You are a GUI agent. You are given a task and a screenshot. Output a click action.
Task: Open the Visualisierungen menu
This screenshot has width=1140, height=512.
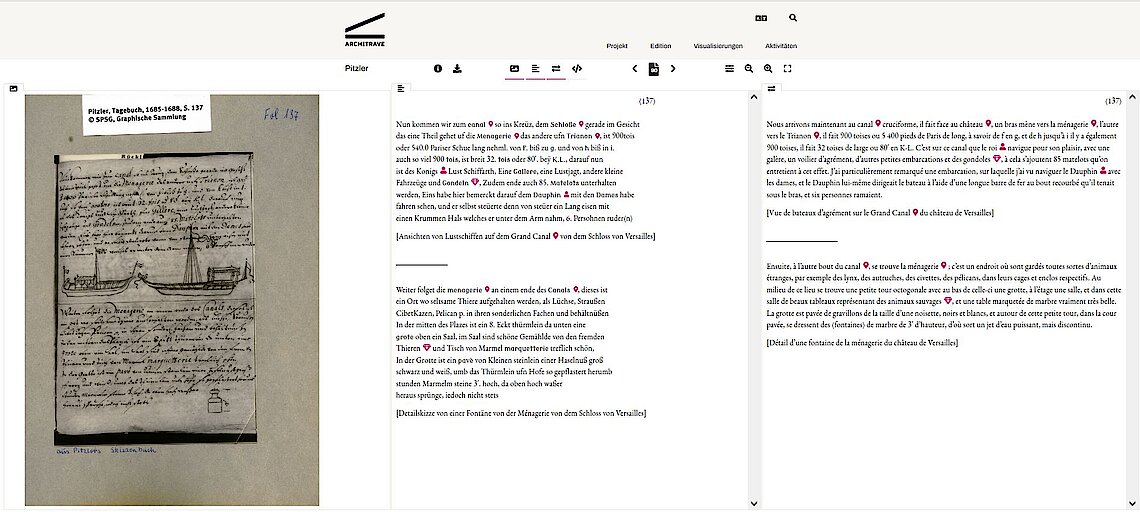pos(718,46)
